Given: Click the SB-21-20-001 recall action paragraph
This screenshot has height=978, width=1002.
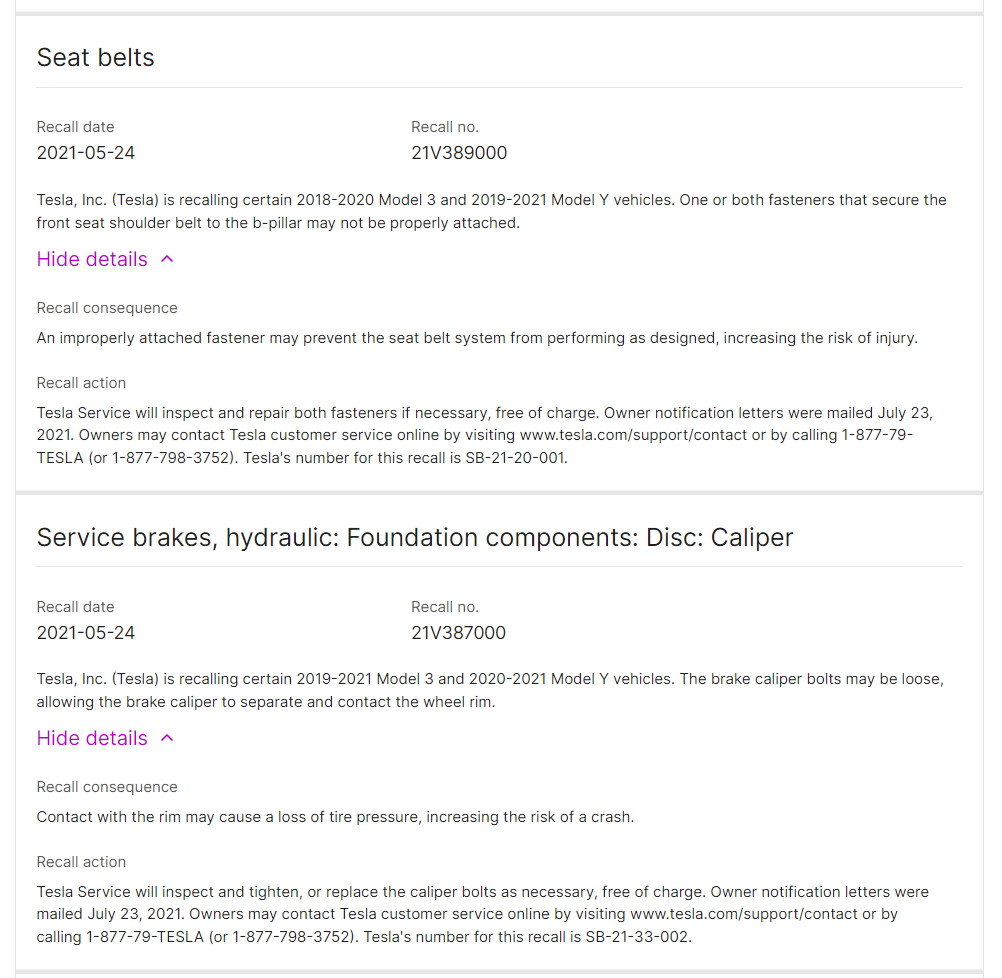Looking at the screenshot, I should pos(485,436).
